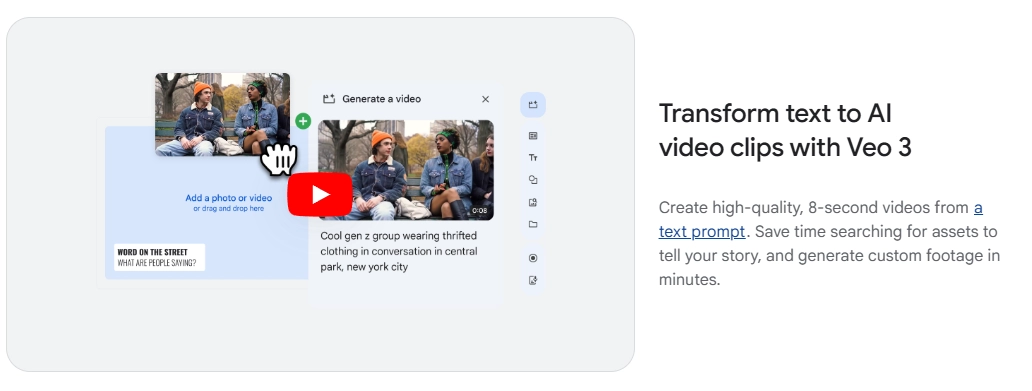The width and height of the screenshot is (1032, 391).
Task: Click heading 'Transform text to AI video clips'
Action: pos(785,130)
